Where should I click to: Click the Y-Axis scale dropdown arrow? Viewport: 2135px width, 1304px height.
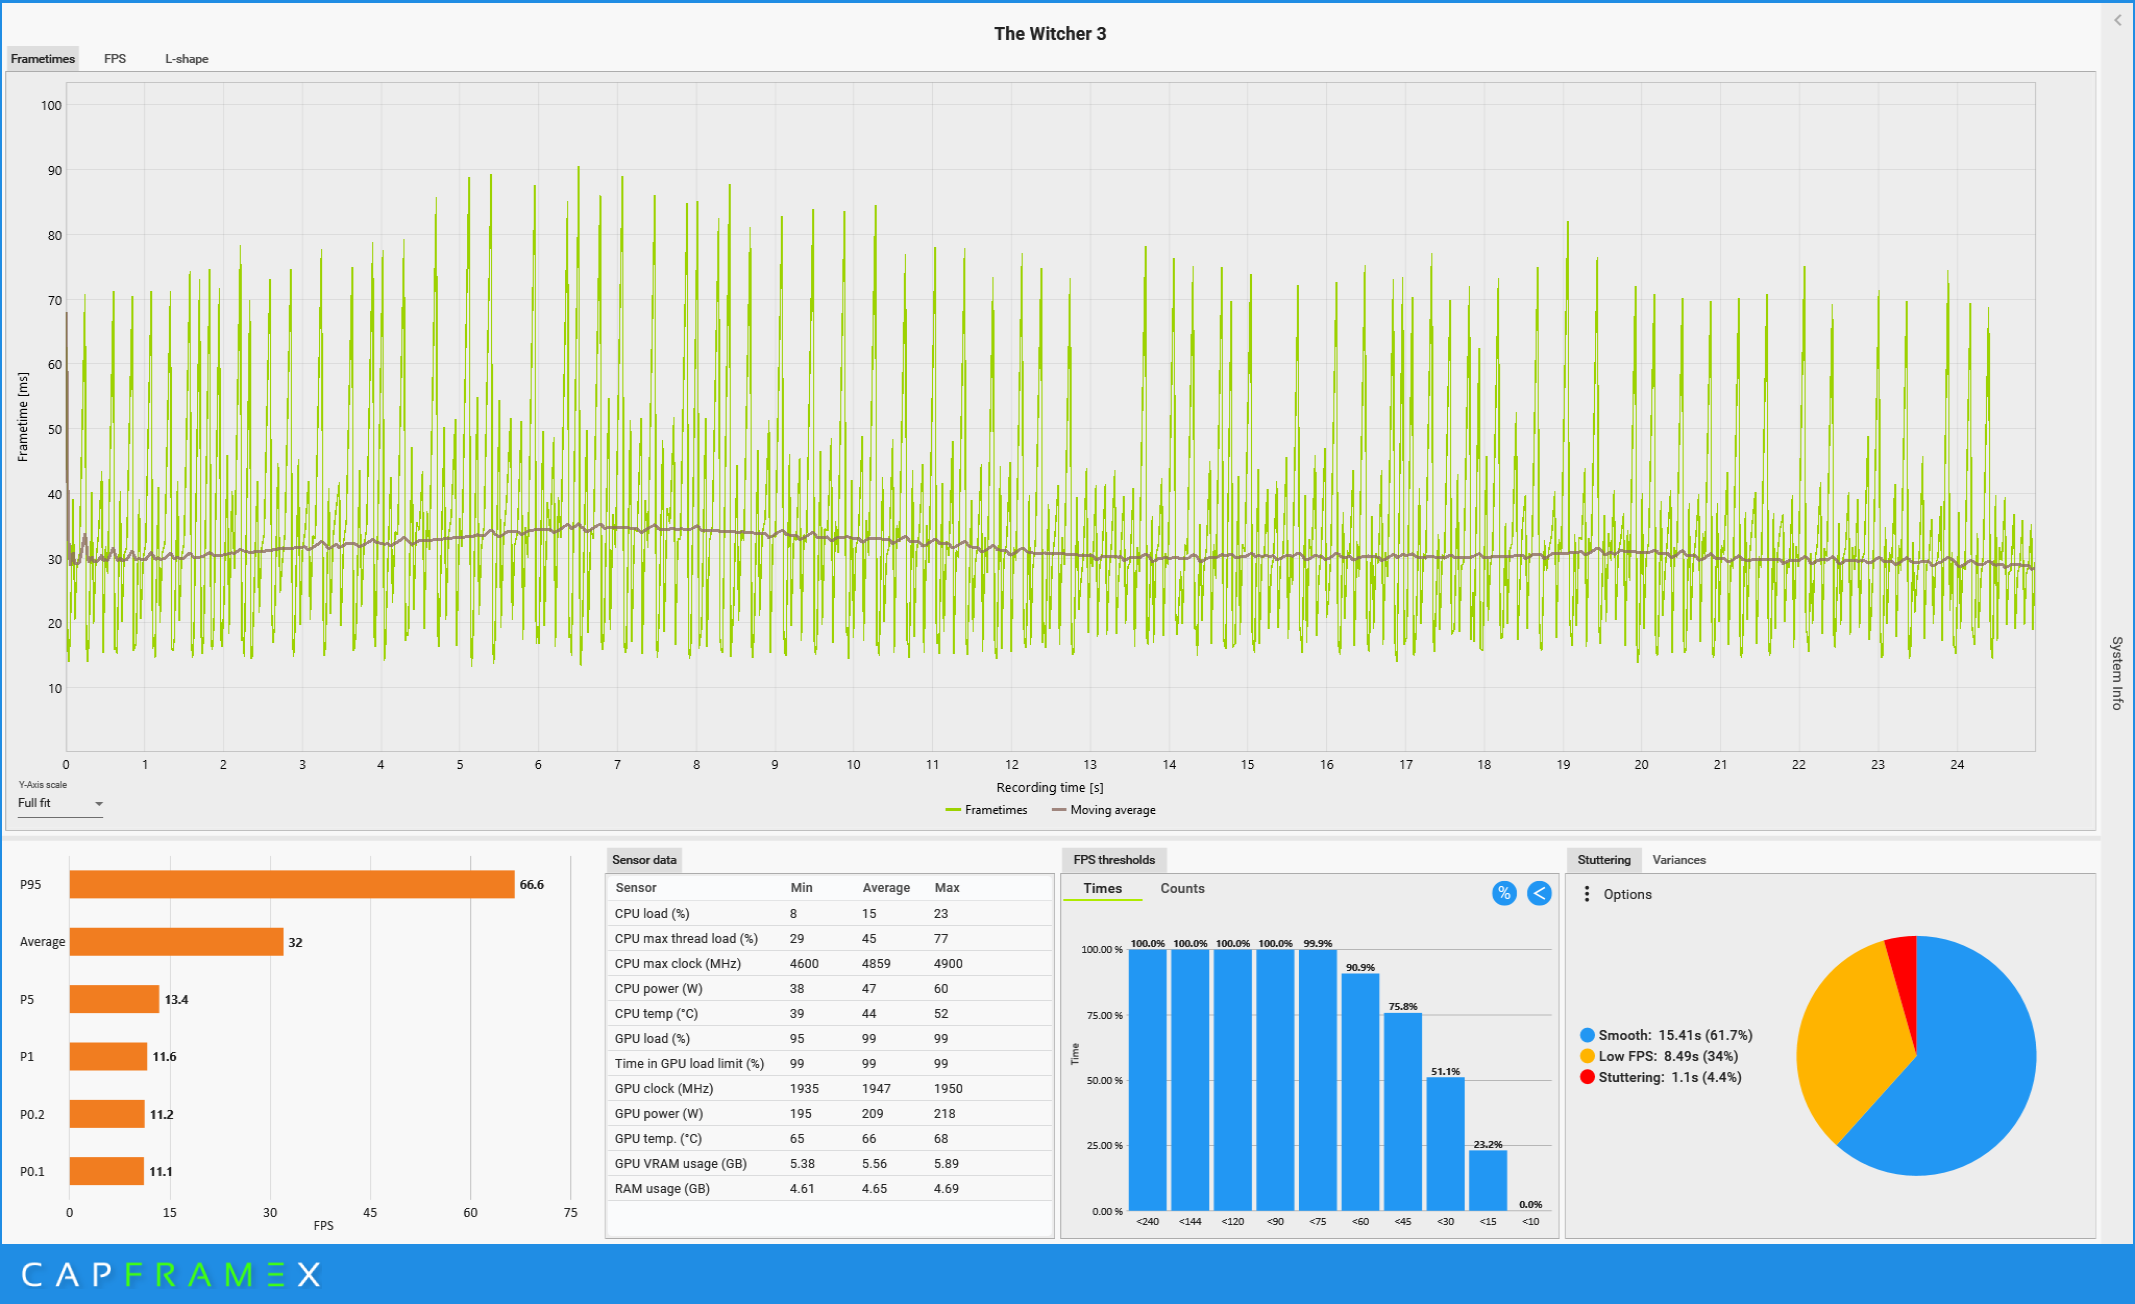(98, 804)
